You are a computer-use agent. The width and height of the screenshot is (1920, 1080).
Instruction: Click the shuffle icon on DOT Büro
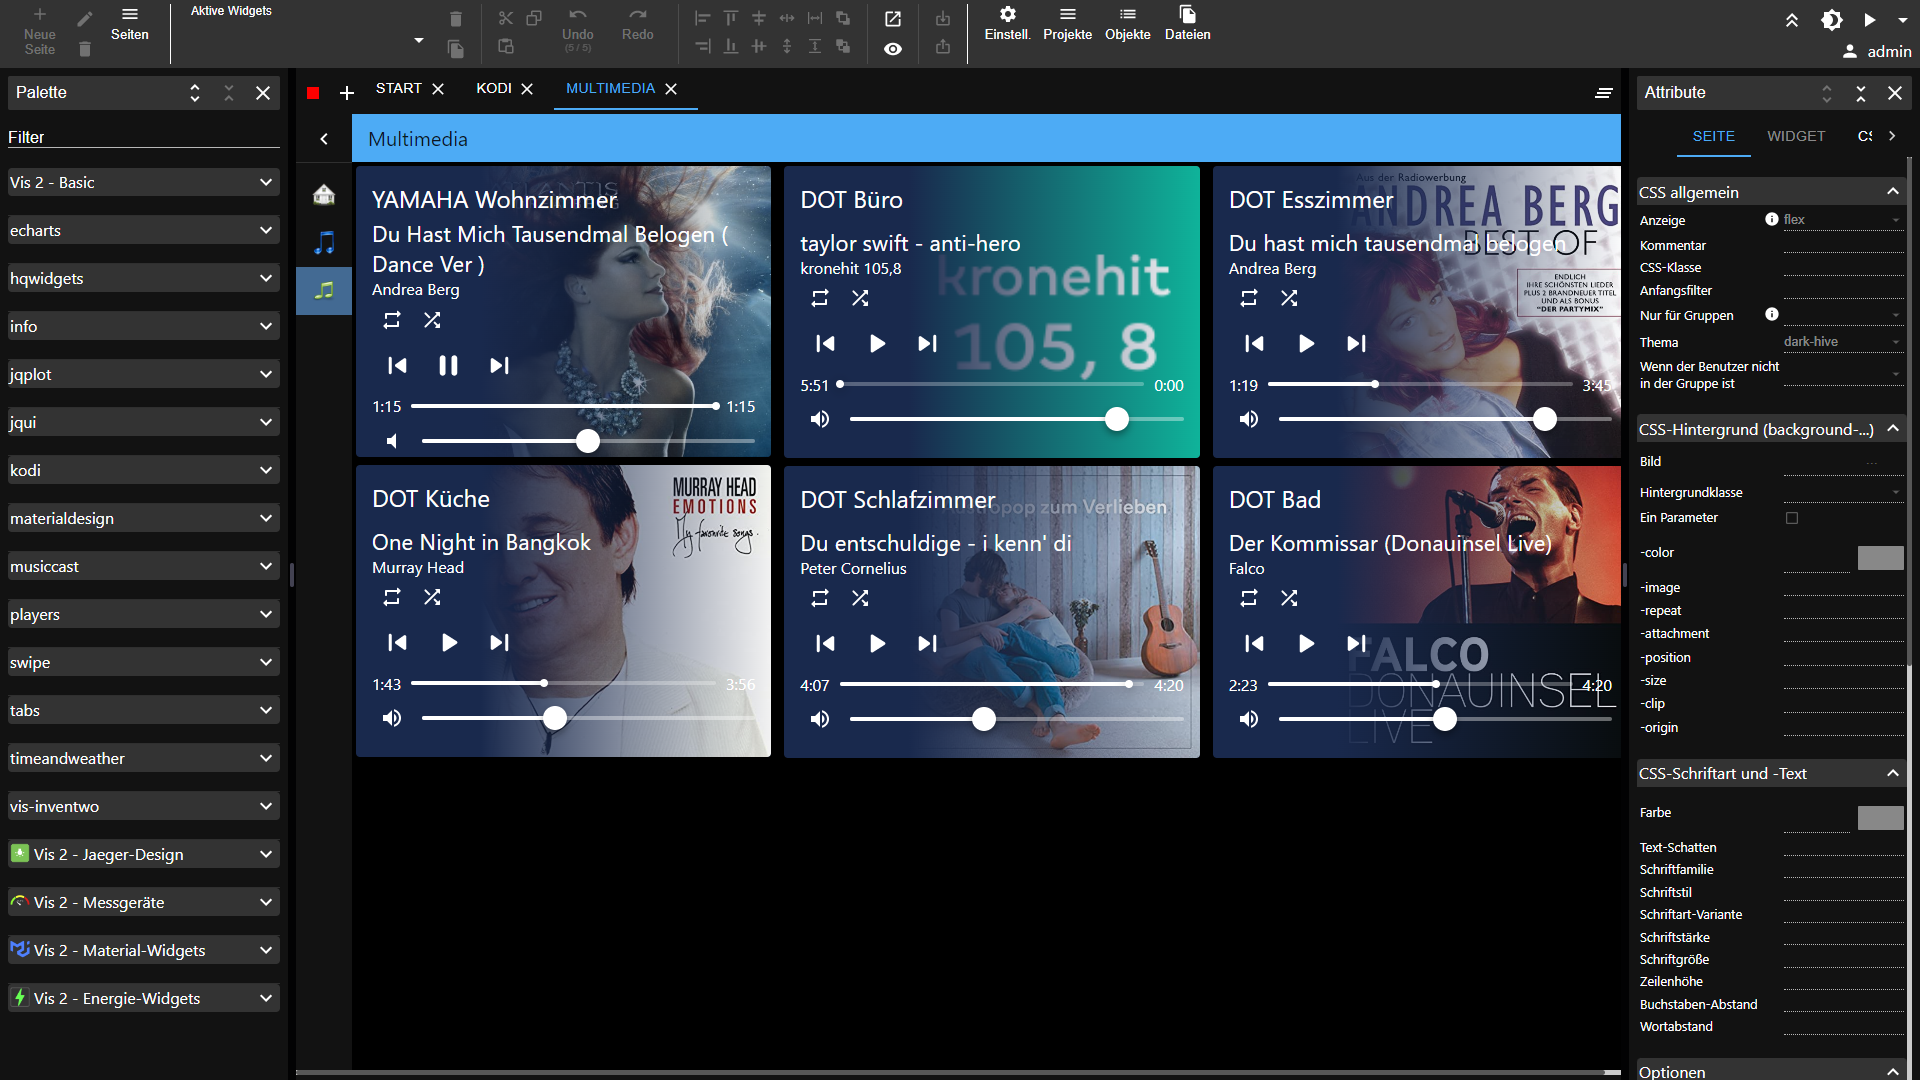click(x=858, y=297)
